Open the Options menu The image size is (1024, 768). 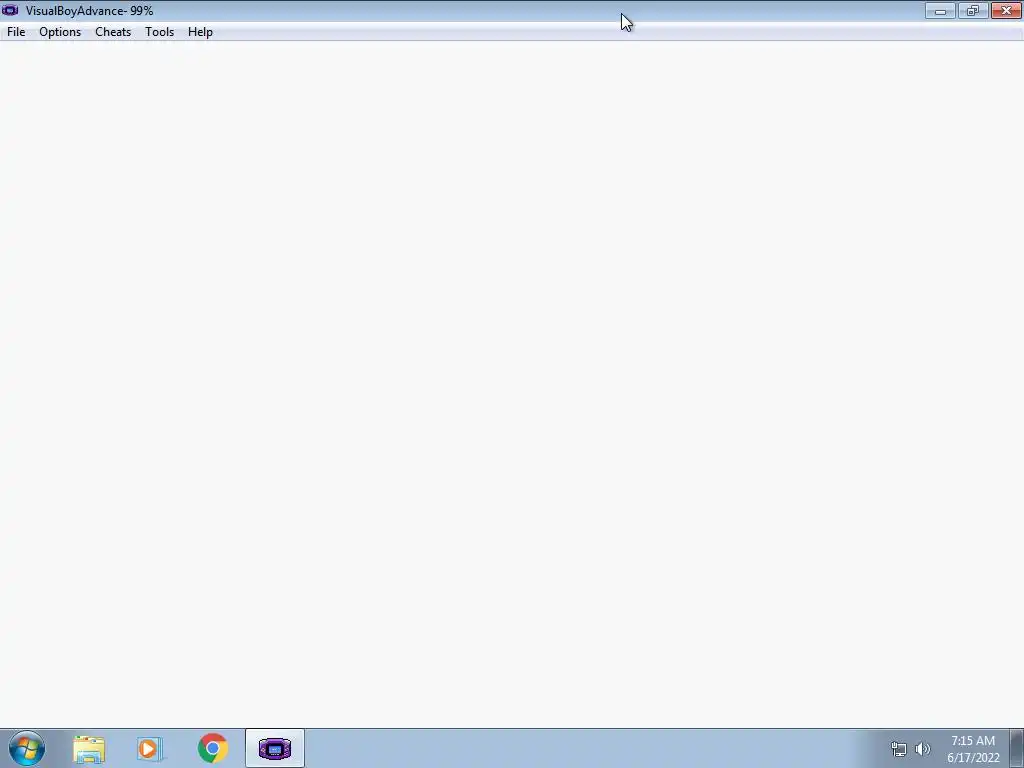[60, 32]
